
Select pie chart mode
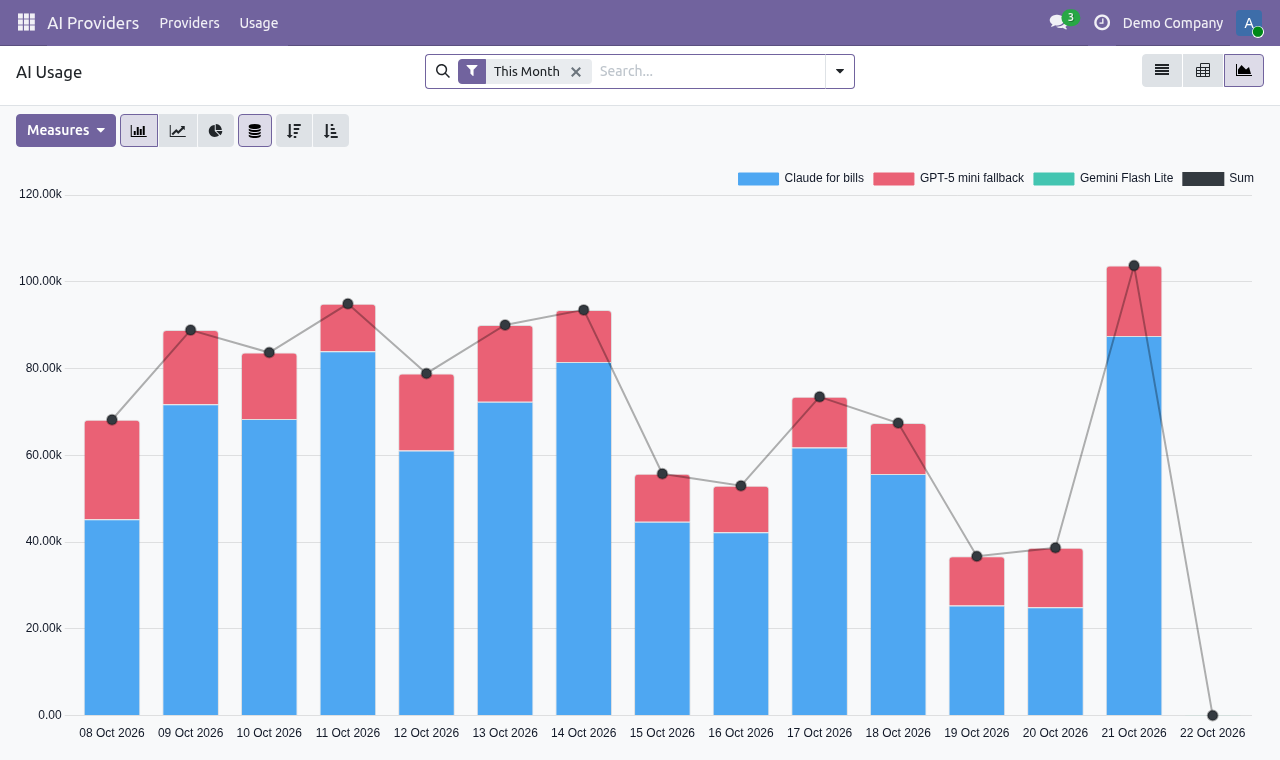215,130
